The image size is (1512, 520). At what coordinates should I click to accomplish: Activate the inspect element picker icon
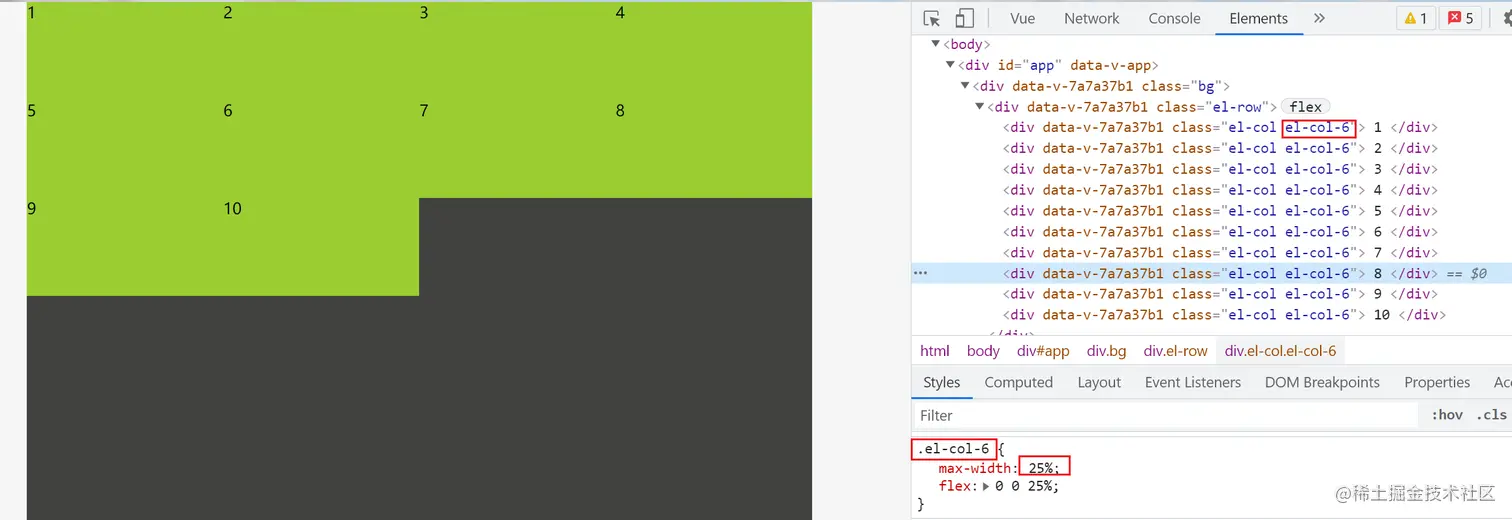pos(932,18)
